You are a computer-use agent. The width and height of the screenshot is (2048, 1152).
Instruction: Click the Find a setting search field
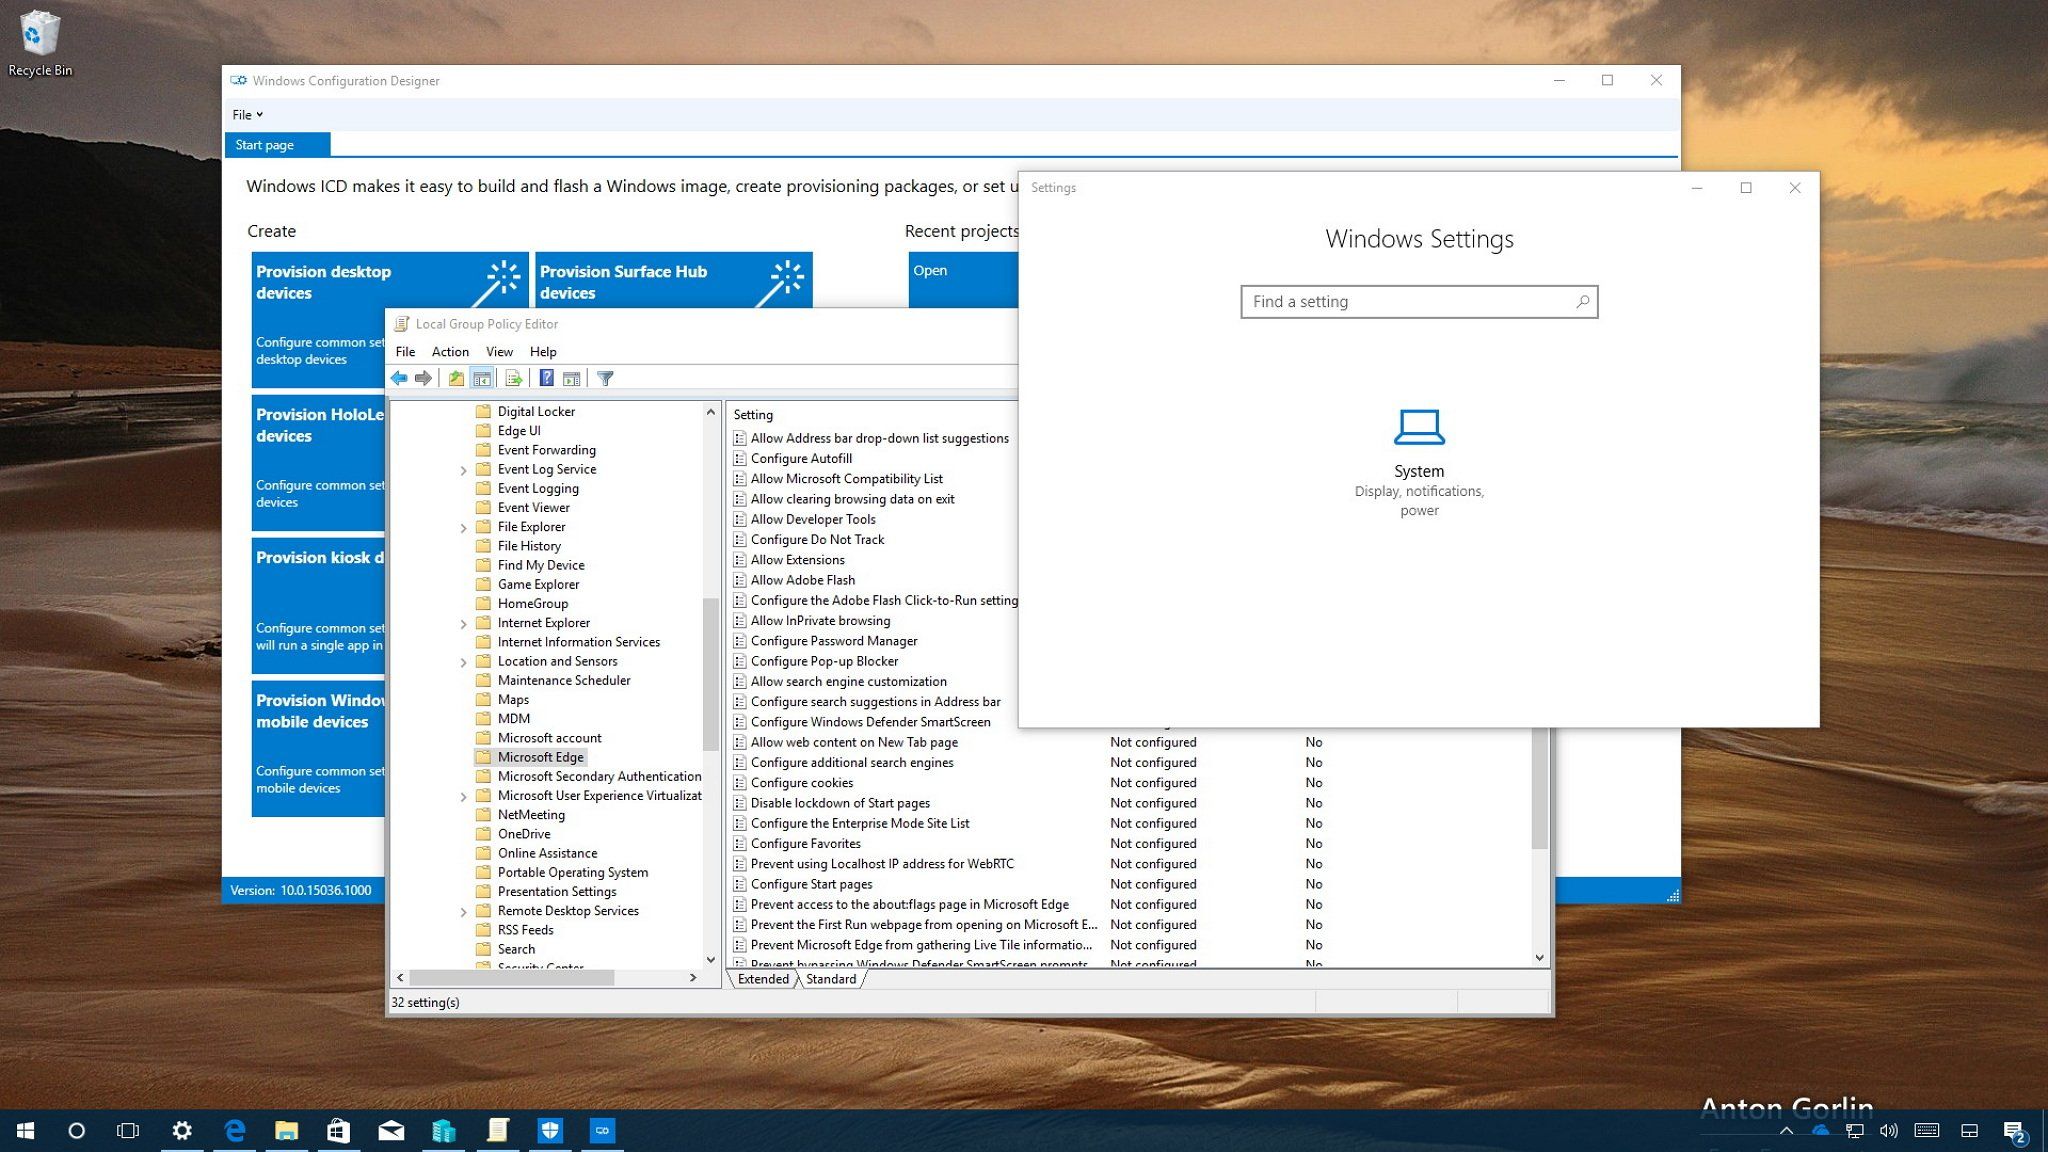point(1419,302)
